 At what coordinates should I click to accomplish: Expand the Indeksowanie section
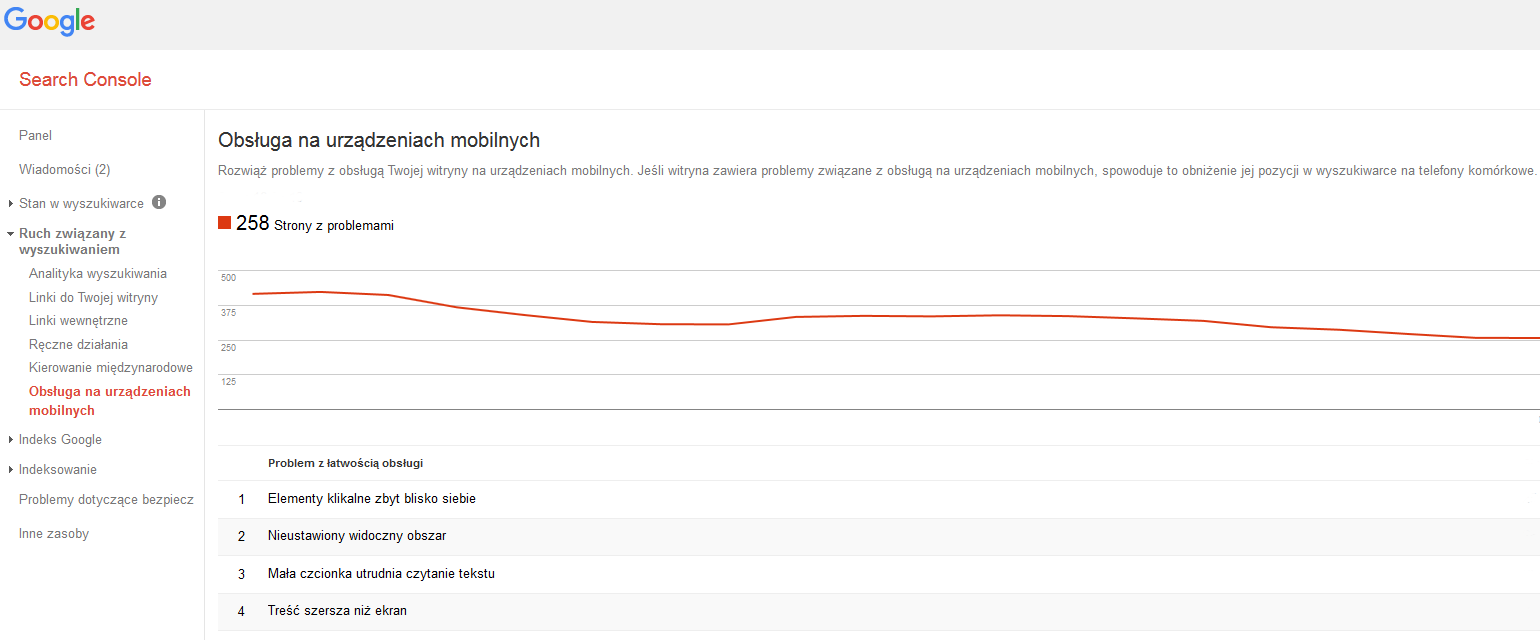tap(11, 470)
